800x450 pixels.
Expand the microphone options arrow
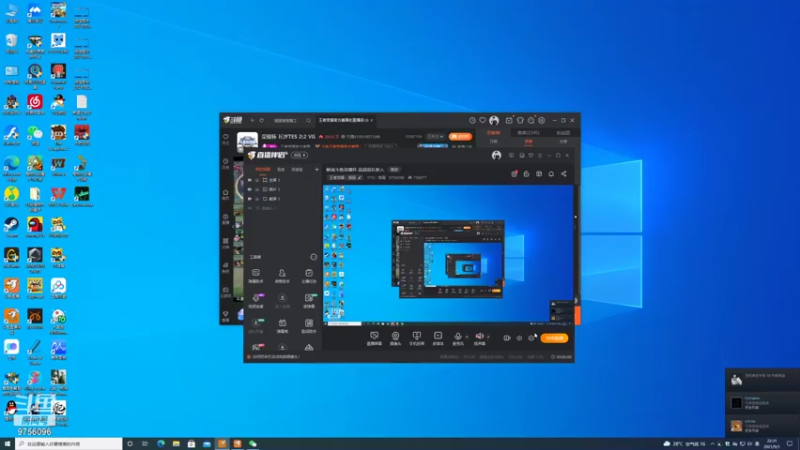tap(466, 337)
